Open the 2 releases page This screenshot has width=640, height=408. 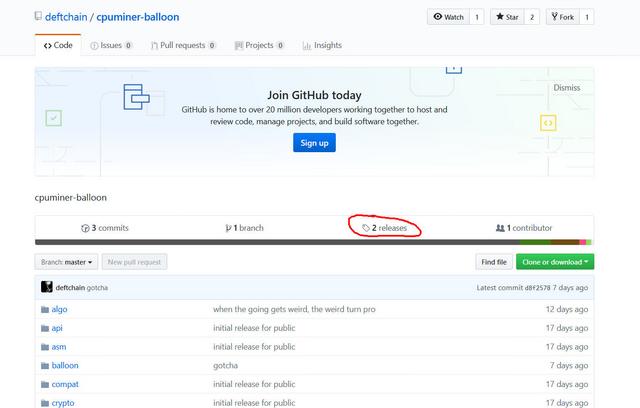click(x=384, y=228)
